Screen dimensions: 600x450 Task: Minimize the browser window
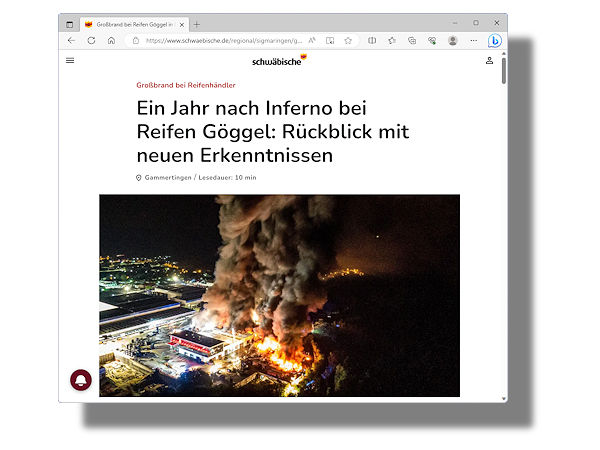point(455,23)
